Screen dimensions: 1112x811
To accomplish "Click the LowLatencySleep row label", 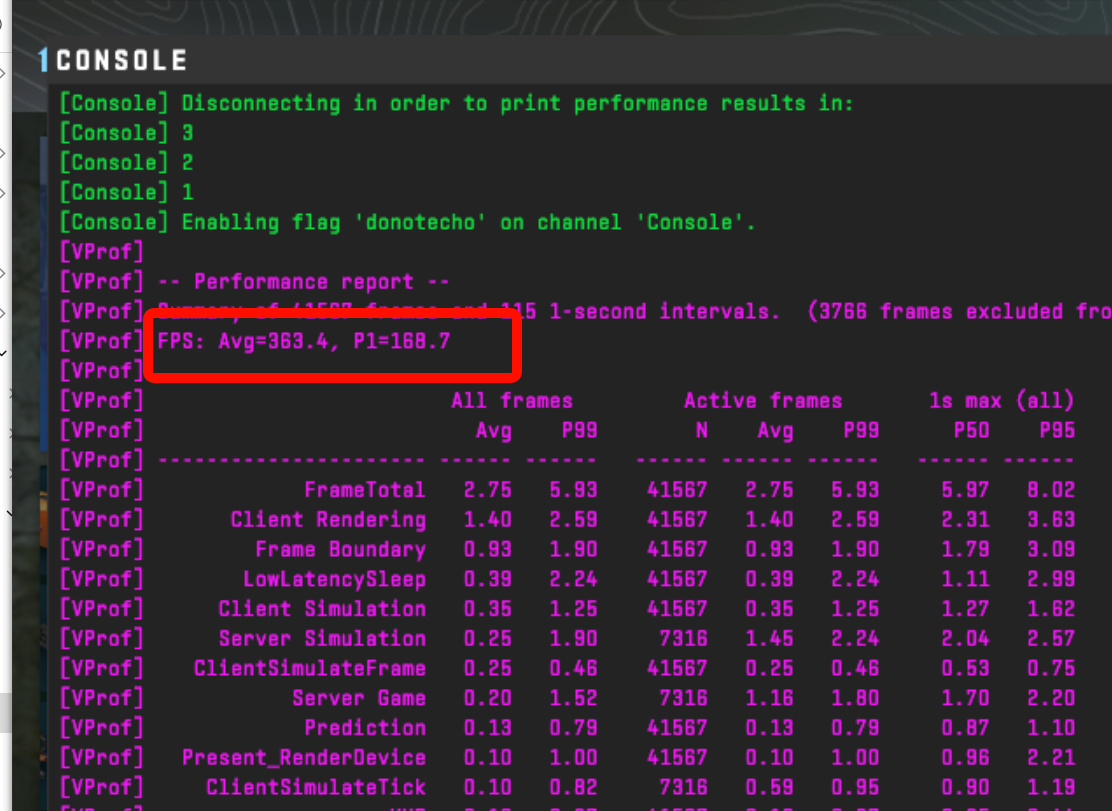I will tap(334, 579).
